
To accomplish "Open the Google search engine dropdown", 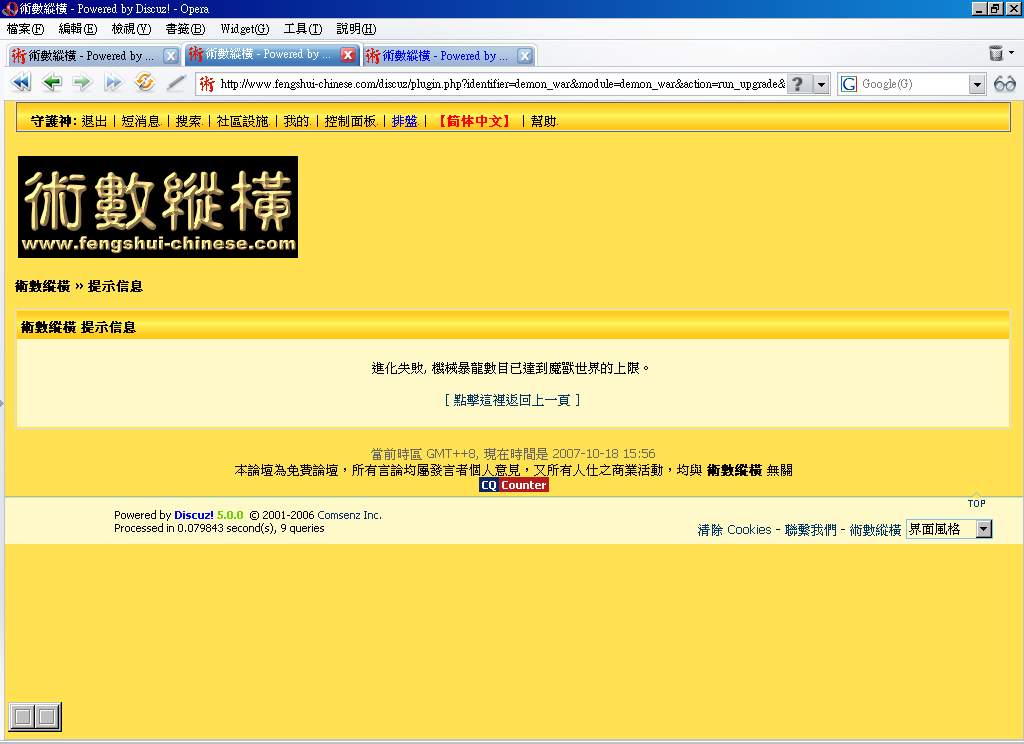I will [977, 84].
